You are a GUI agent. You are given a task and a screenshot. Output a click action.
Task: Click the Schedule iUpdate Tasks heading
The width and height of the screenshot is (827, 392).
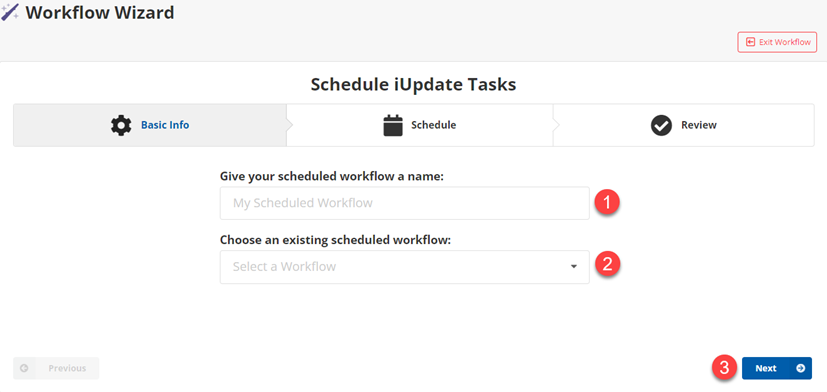coord(414,84)
